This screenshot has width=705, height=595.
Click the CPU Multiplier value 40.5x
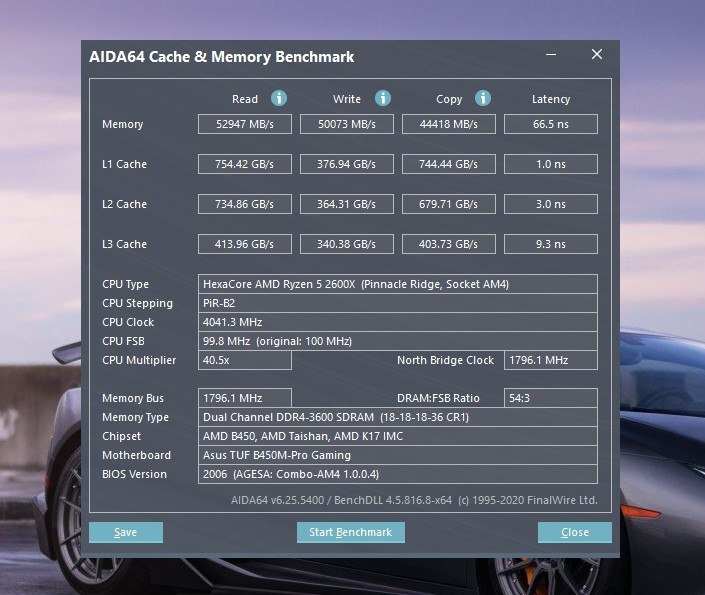(x=245, y=360)
